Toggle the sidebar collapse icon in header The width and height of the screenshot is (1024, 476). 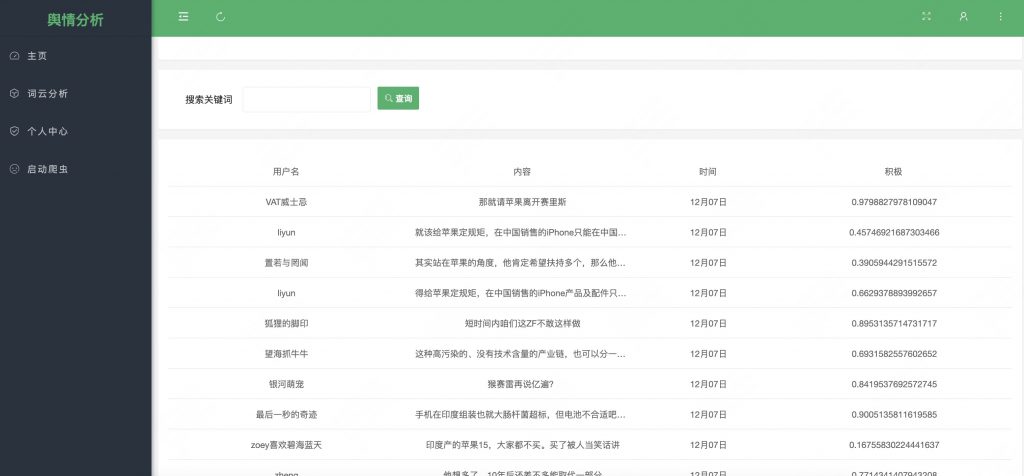183,17
